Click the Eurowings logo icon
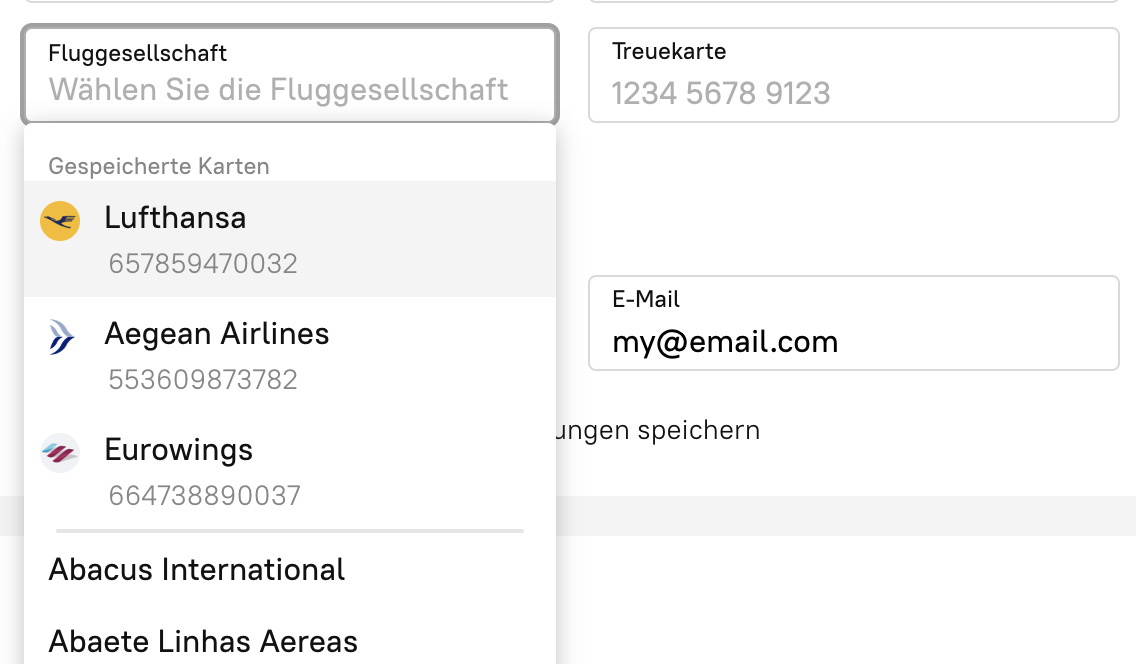Screen dimensions: 1136x664 [60, 453]
